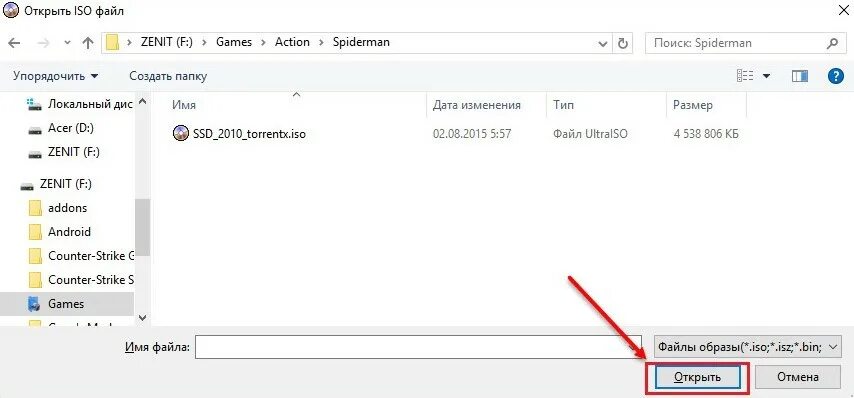This screenshot has width=854, height=398.
Task: Select Games folder in sidebar
Action: pyautogui.click(x=66, y=304)
